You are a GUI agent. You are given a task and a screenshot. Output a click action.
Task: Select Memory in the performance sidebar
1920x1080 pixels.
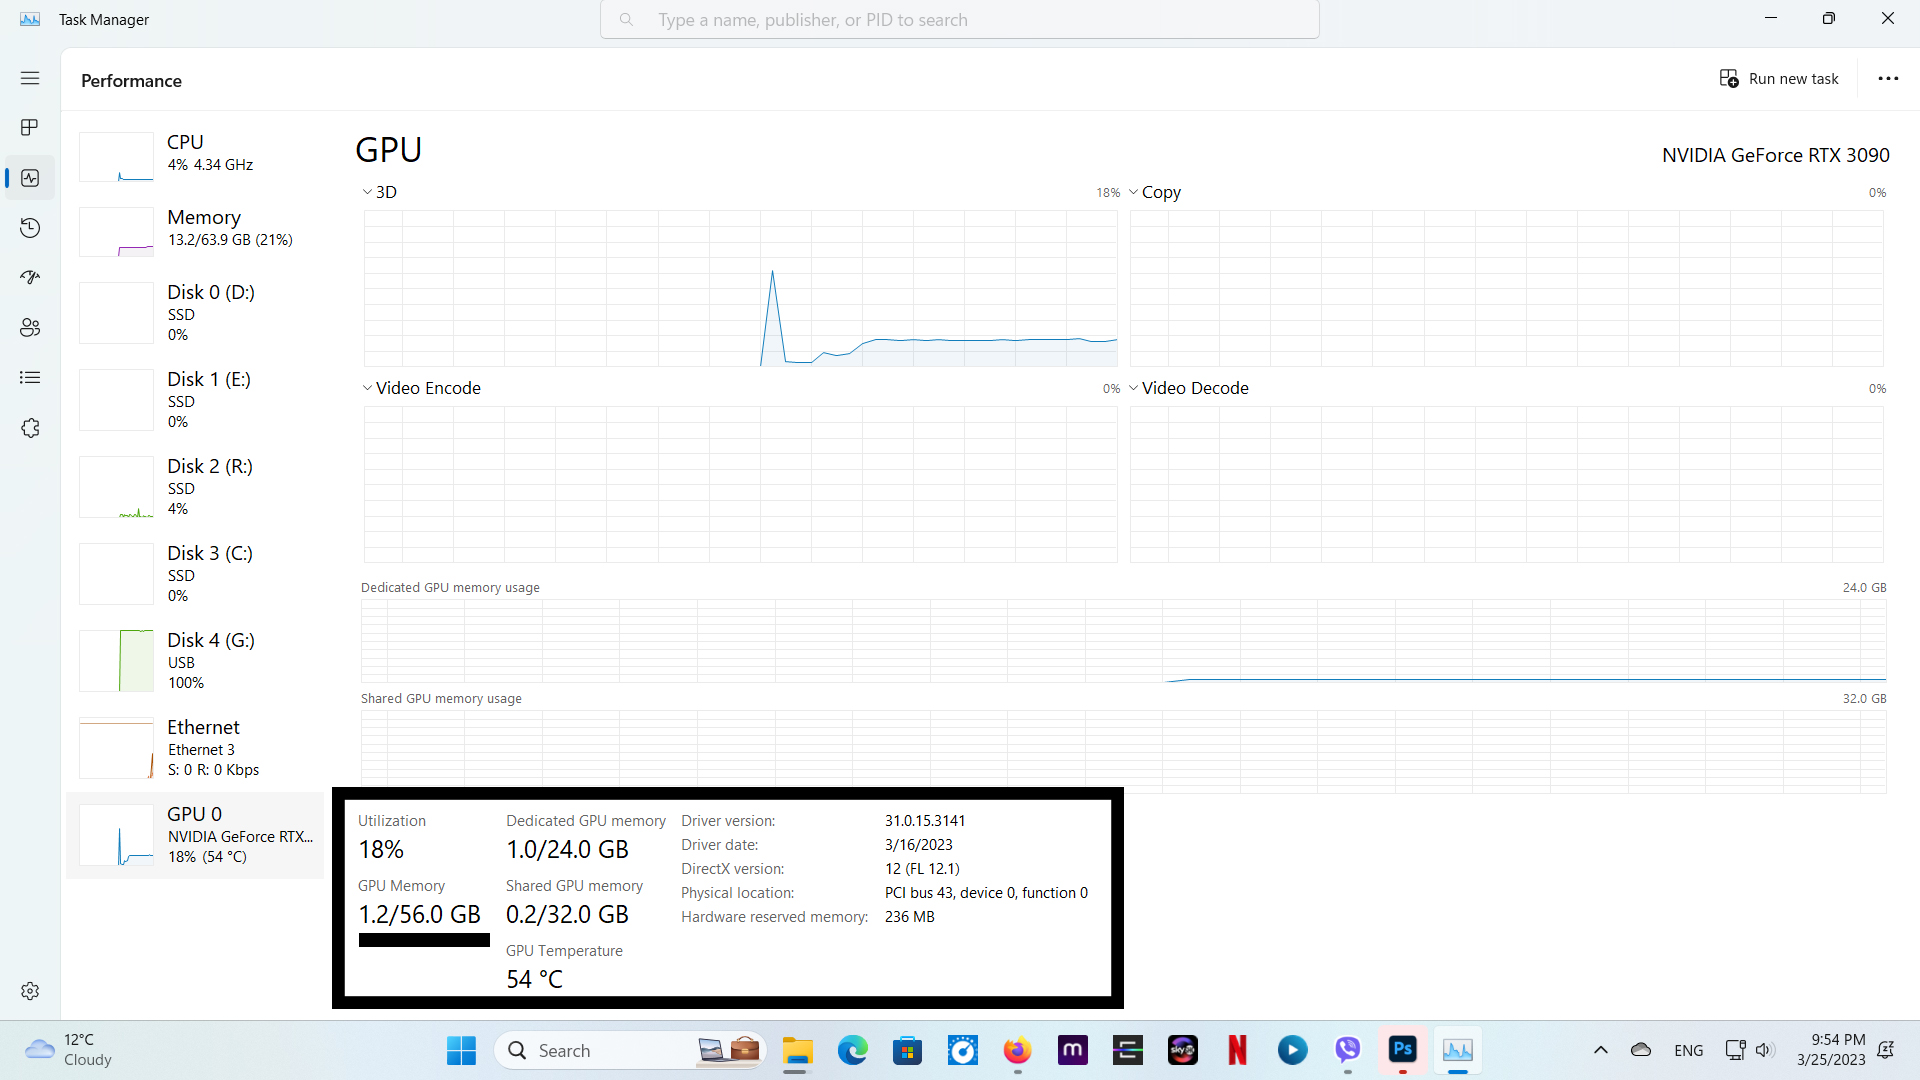pos(200,228)
